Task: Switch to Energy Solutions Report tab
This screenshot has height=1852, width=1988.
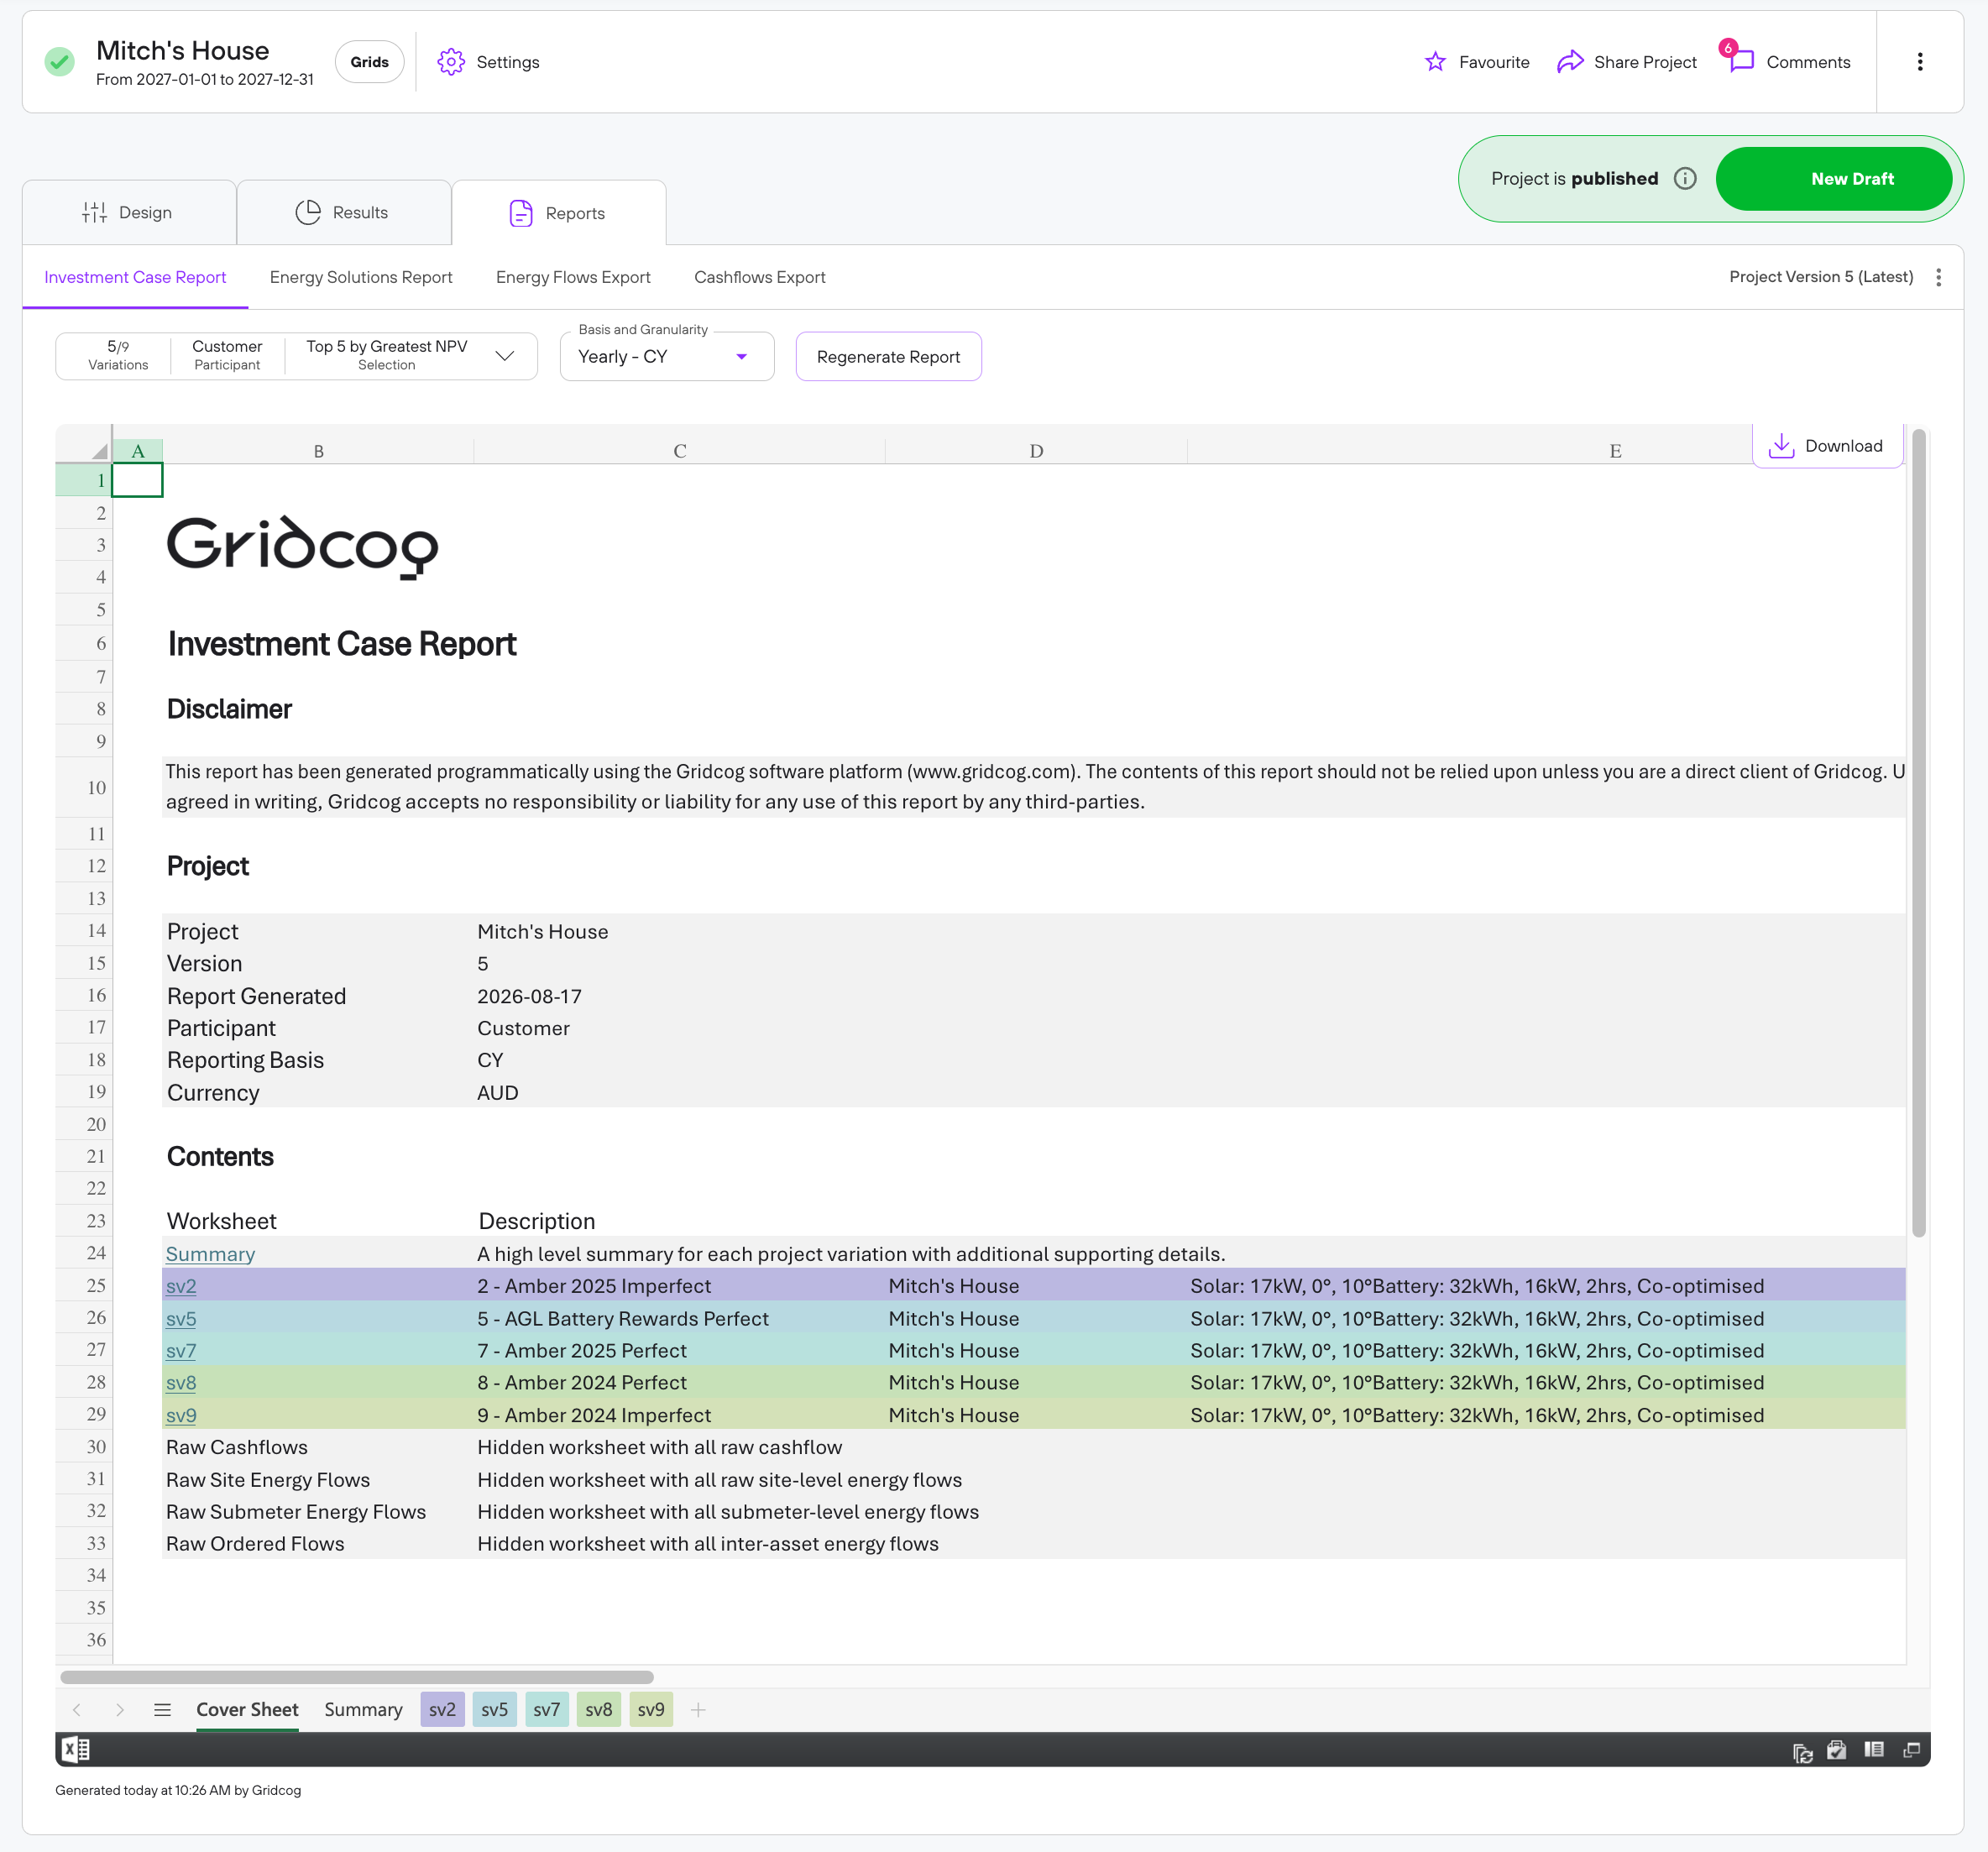Action: click(361, 277)
